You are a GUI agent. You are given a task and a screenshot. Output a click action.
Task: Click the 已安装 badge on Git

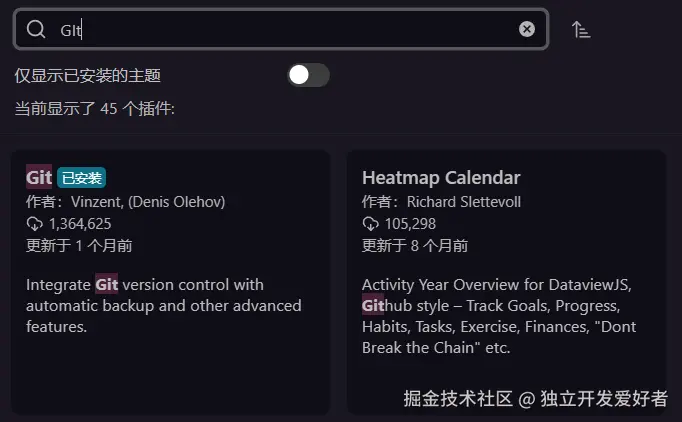[x=81, y=178]
